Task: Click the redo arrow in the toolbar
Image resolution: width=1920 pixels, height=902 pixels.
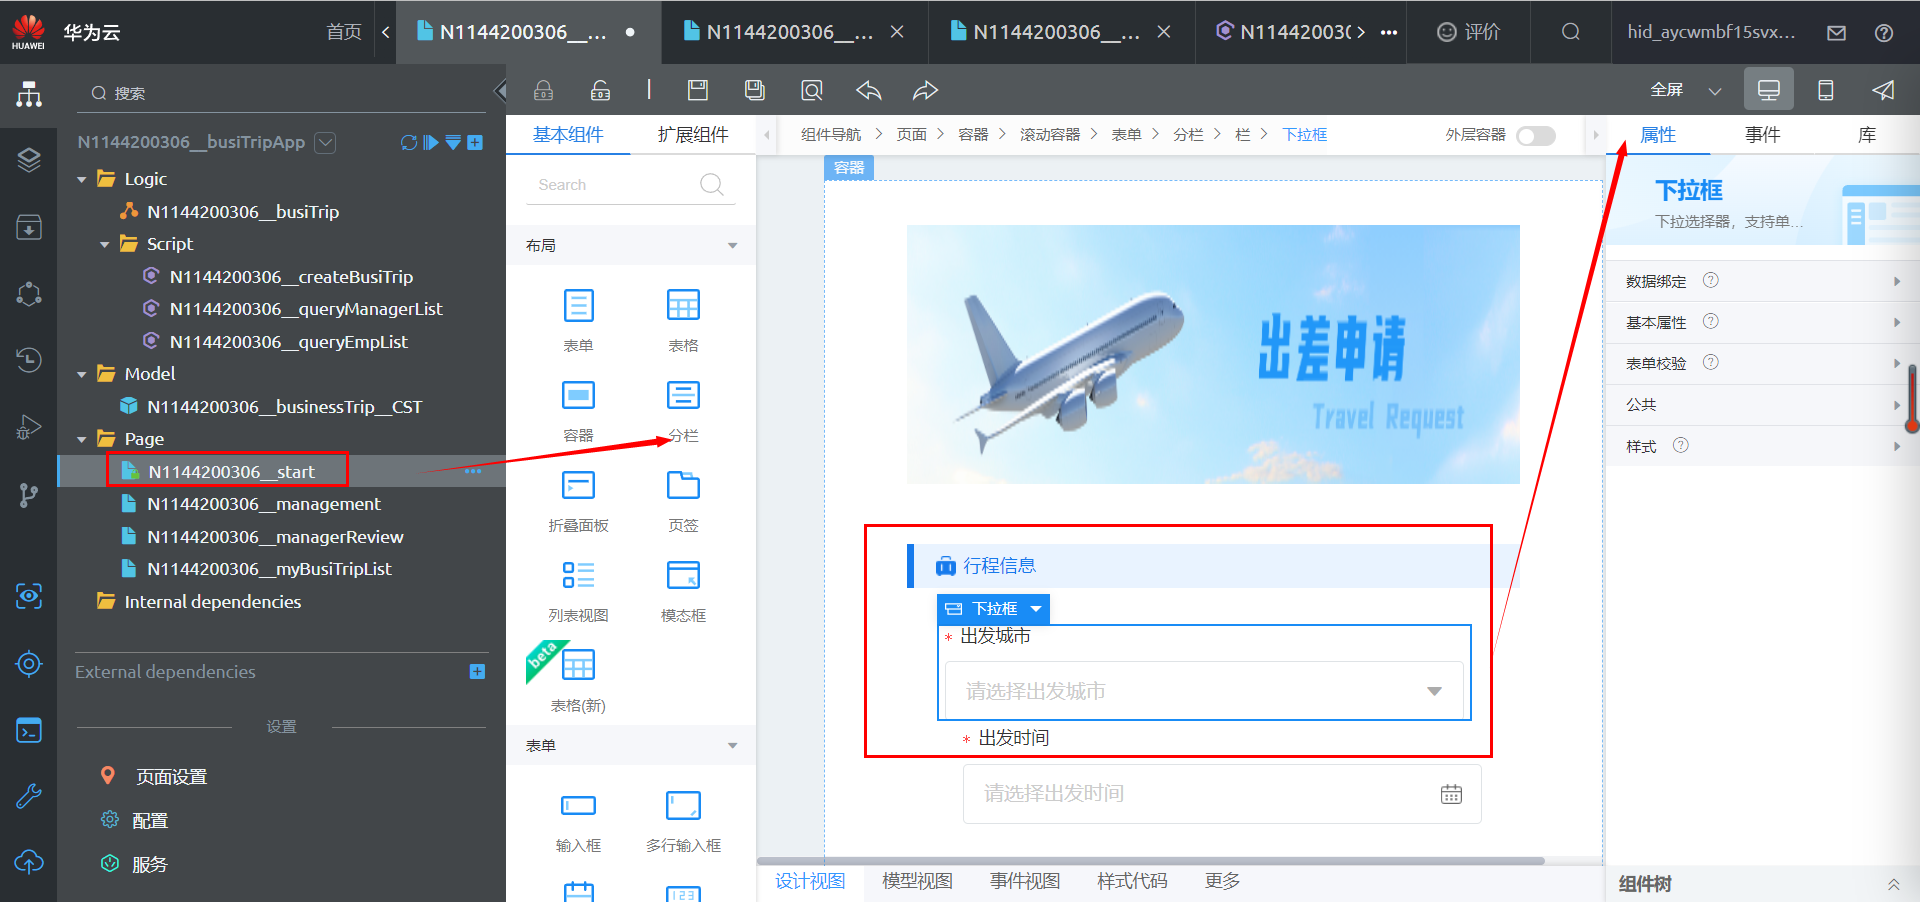Action: tap(925, 90)
